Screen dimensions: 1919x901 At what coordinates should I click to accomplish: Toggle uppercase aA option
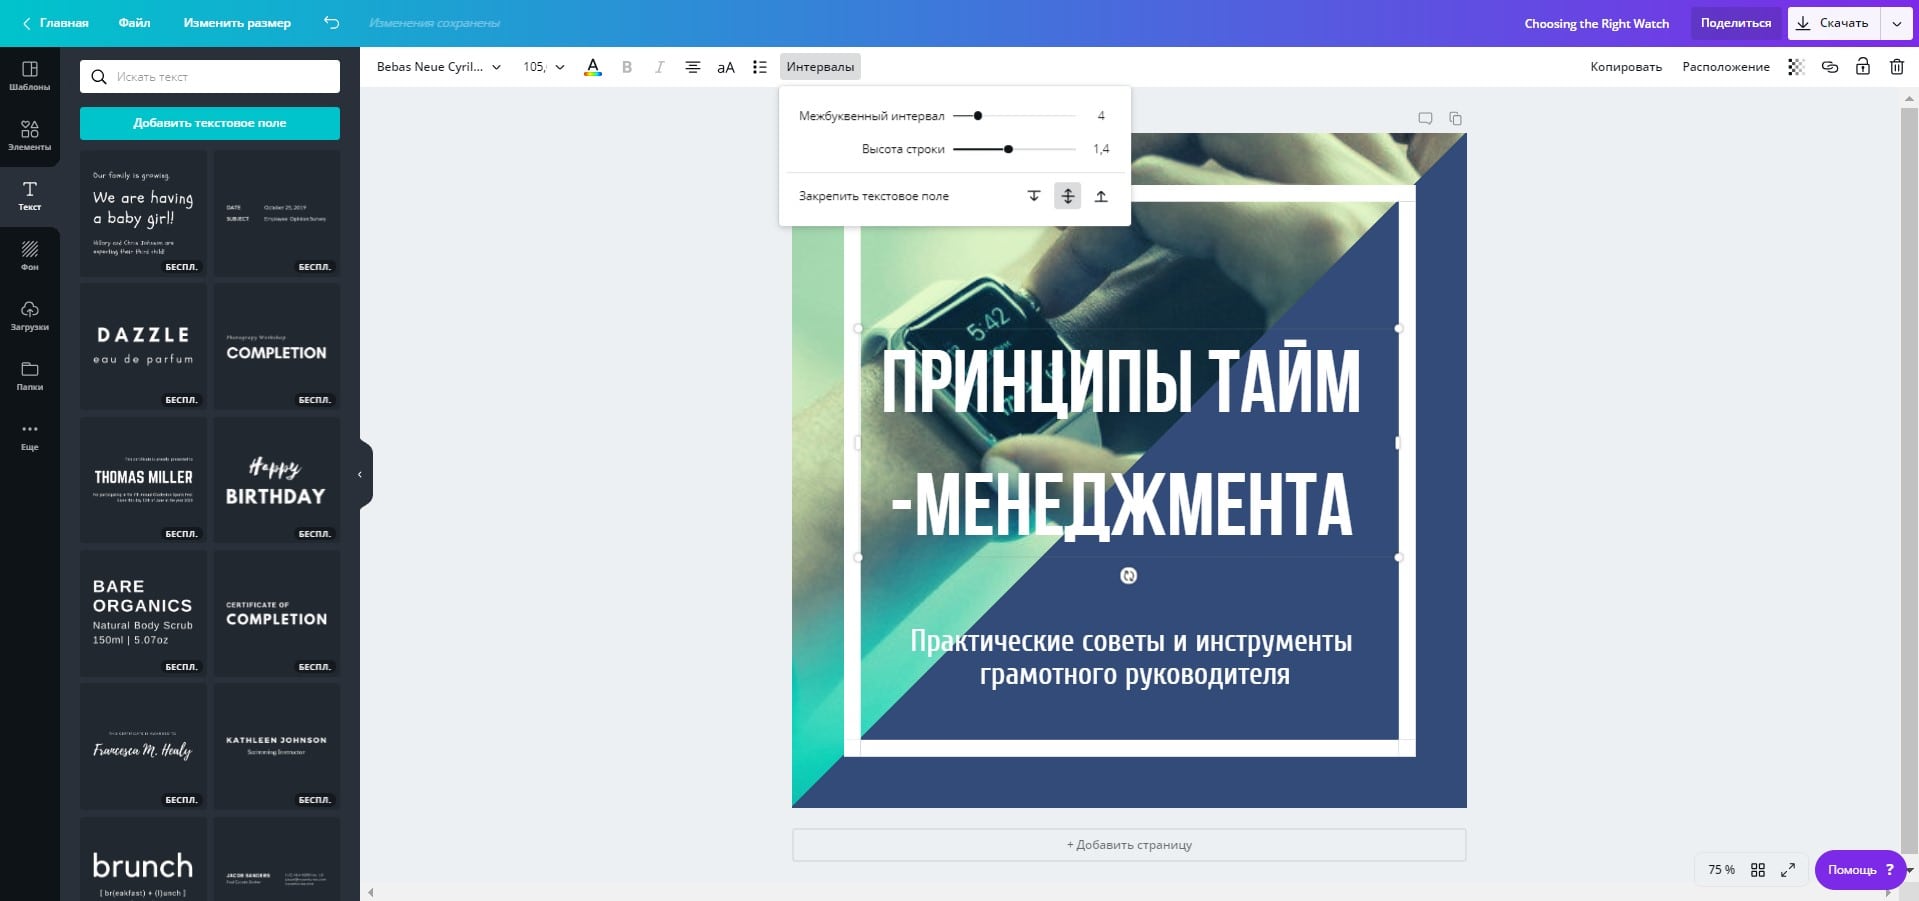click(726, 67)
